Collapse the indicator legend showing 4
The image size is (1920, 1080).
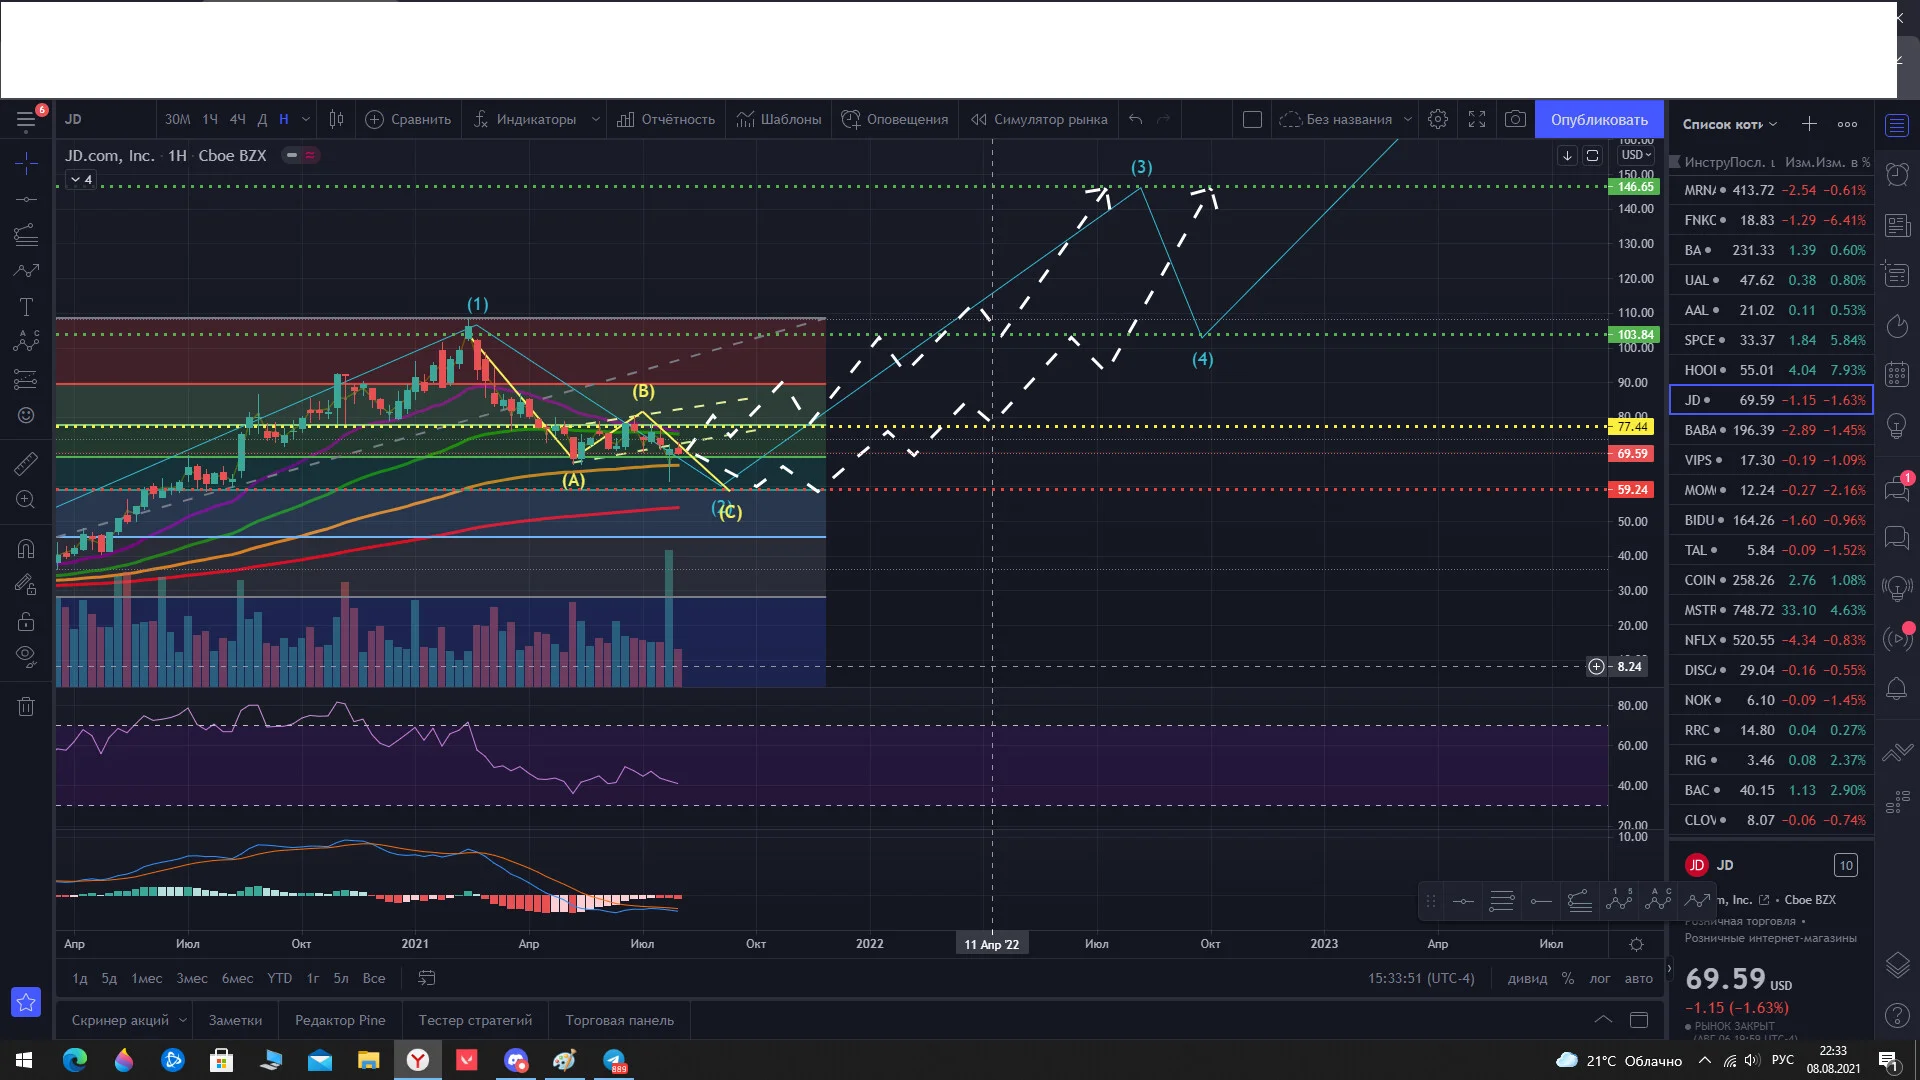pyautogui.click(x=80, y=180)
